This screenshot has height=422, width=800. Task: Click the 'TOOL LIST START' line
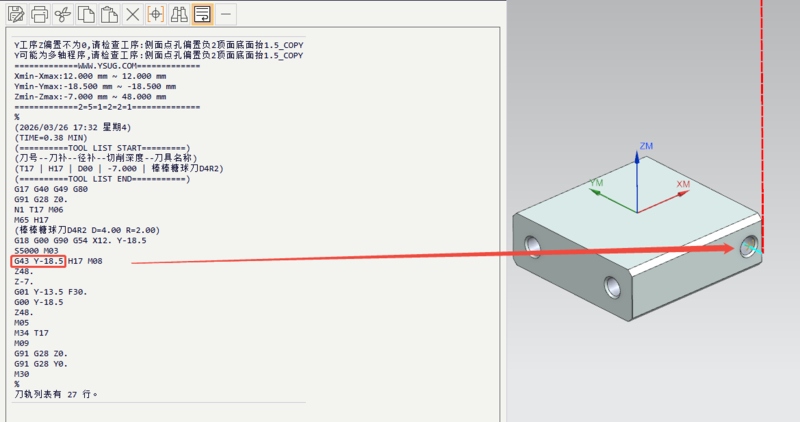(x=102, y=148)
